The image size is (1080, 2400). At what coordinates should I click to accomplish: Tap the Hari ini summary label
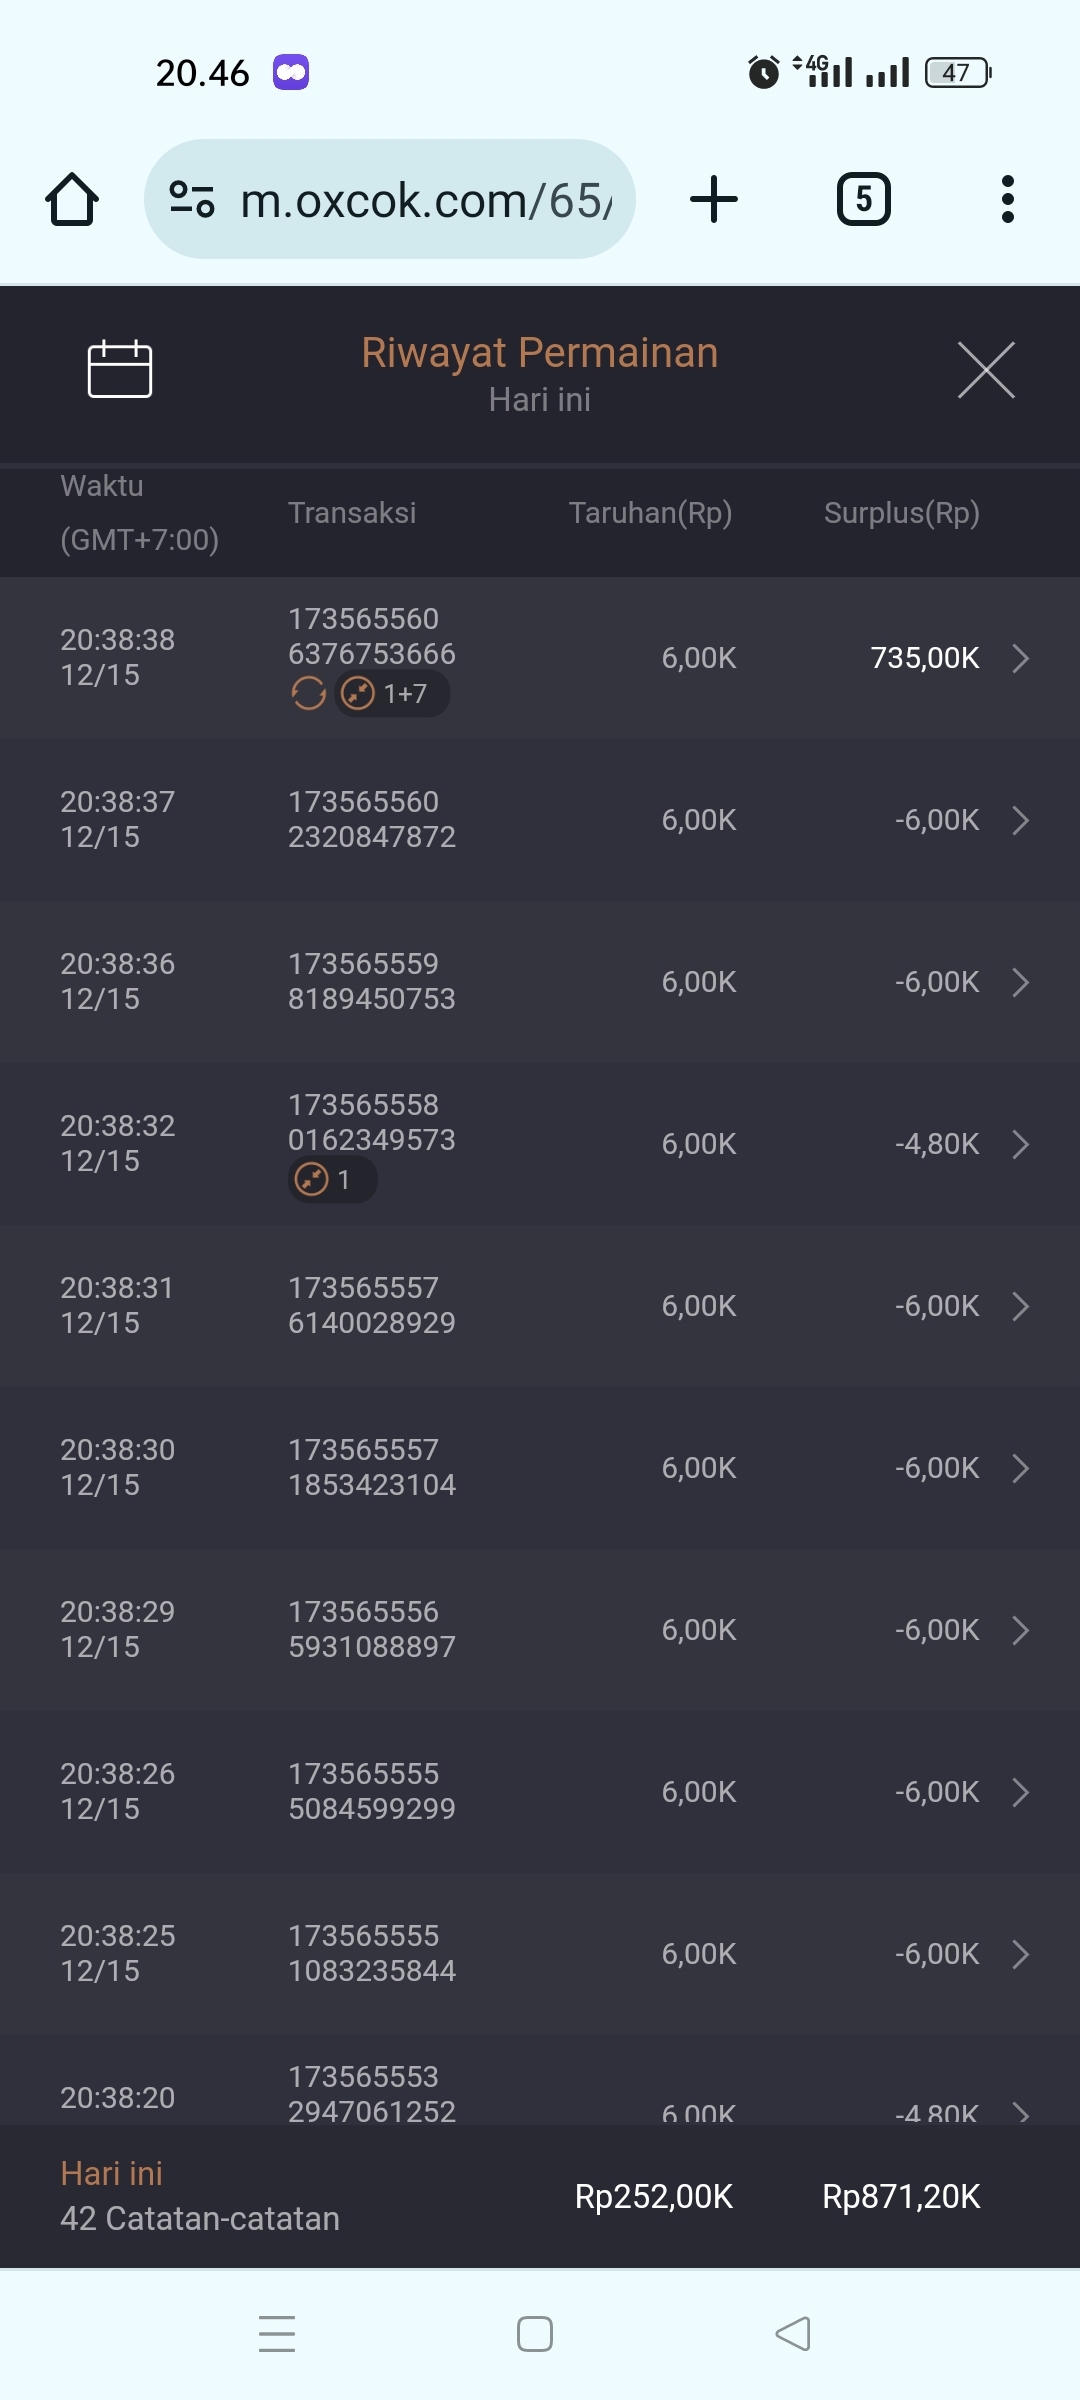pos(111,2173)
